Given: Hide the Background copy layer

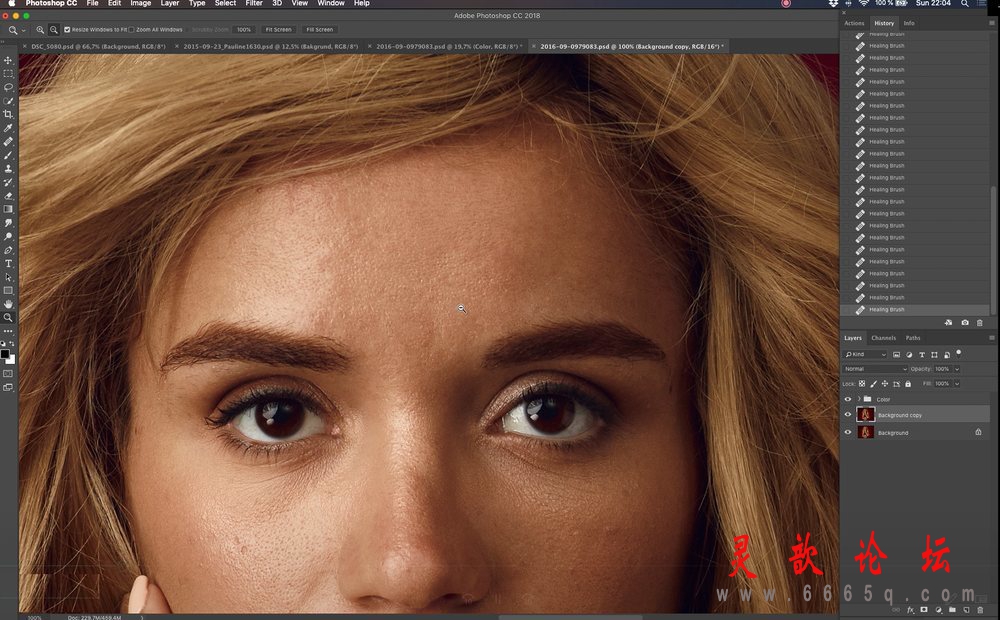Looking at the screenshot, I should 848,415.
